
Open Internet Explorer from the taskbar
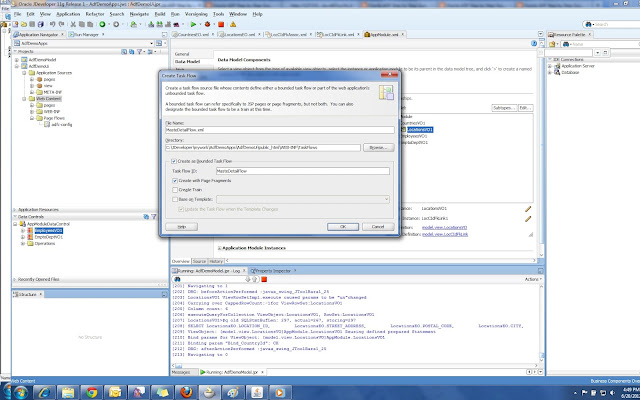click(x=44, y=393)
